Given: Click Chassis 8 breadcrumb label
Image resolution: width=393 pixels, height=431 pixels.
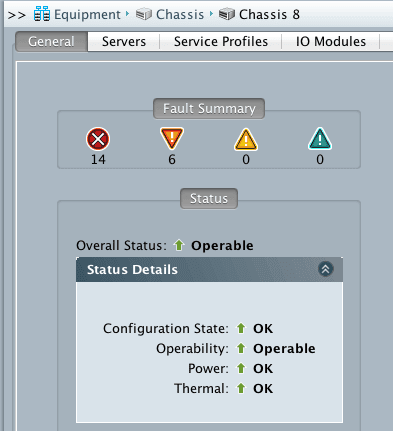Looking at the screenshot, I should pyautogui.click(x=269, y=14).
